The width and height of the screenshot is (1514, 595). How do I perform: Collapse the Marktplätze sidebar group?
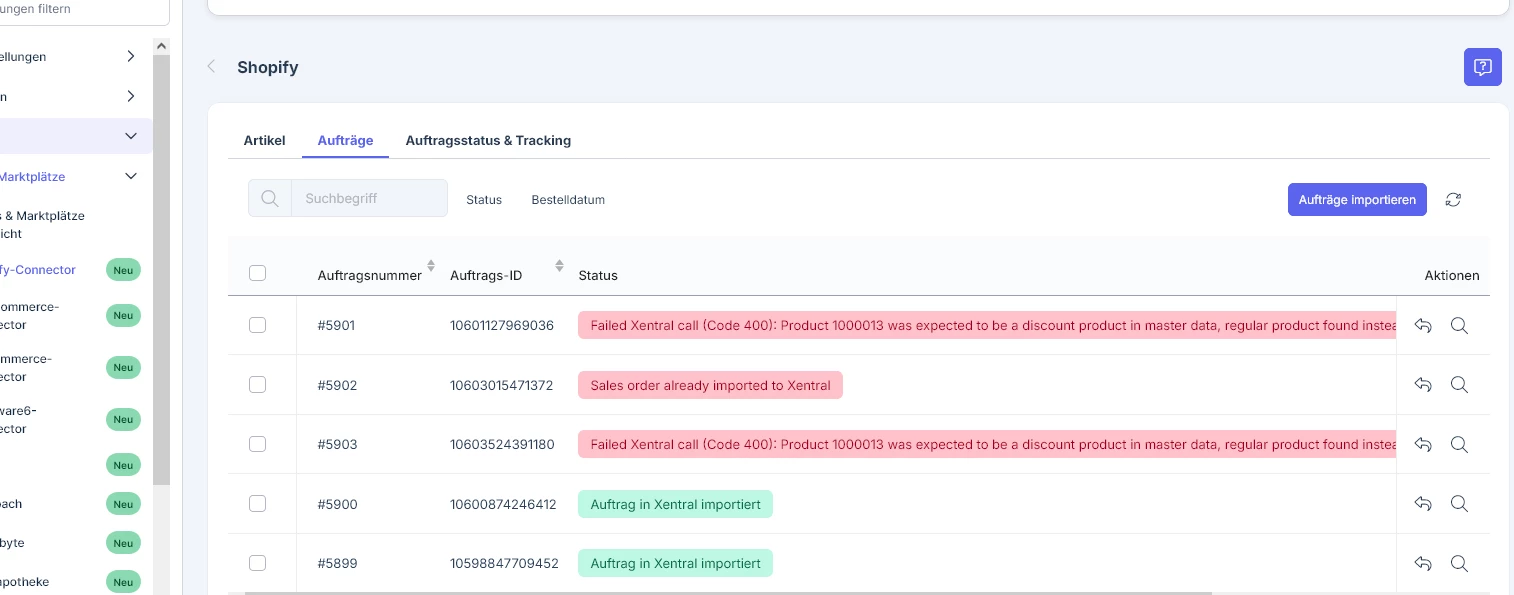[x=131, y=176]
